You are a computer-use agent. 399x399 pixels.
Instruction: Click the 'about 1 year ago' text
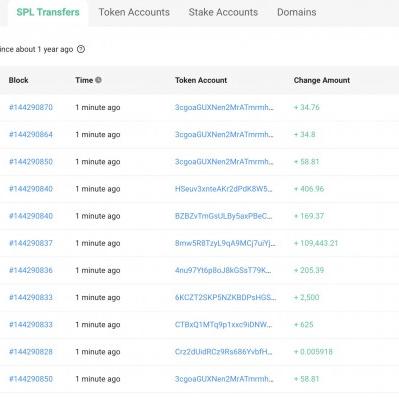[x=44, y=49]
